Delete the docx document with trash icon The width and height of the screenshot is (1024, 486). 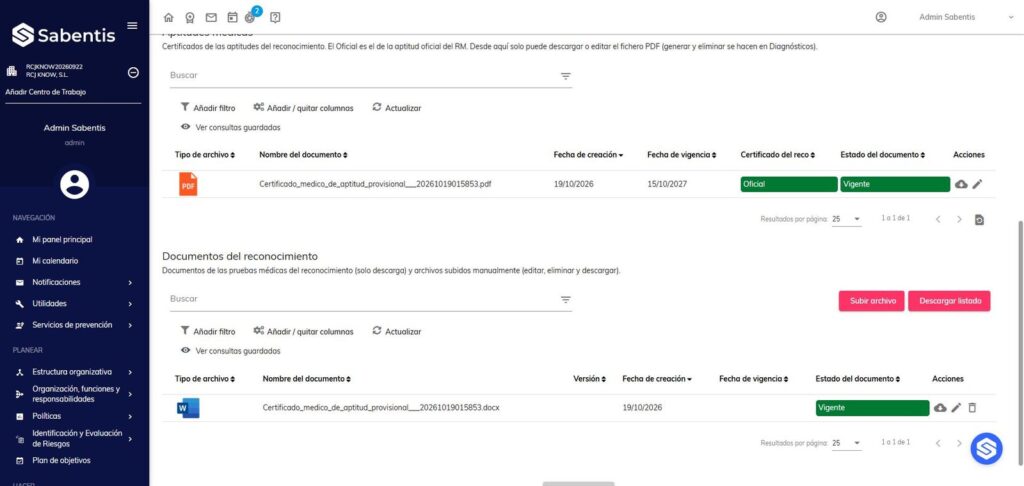click(972, 408)
